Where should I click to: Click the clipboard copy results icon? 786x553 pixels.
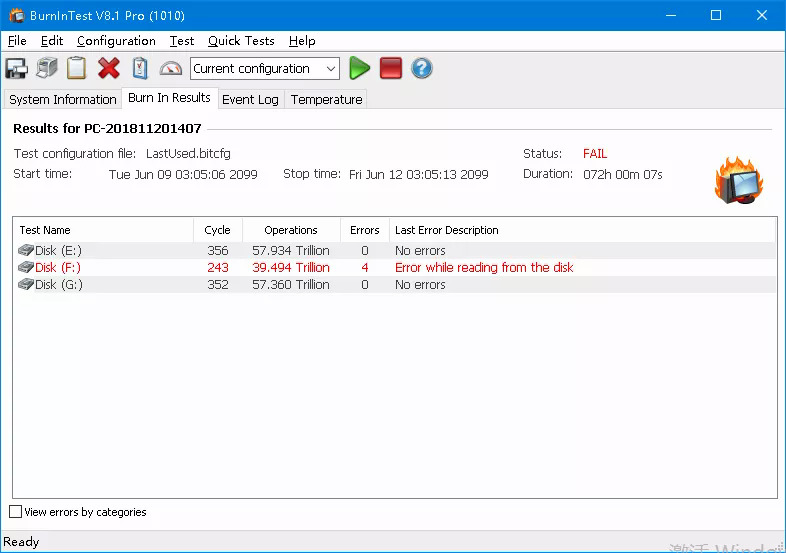(x=77, y=69)
